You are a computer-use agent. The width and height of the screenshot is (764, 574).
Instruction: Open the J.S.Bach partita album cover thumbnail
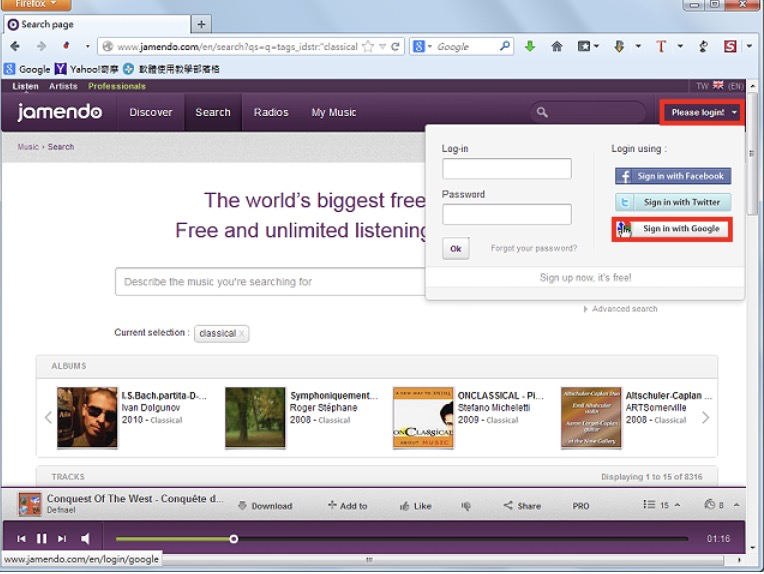(87, 418)
